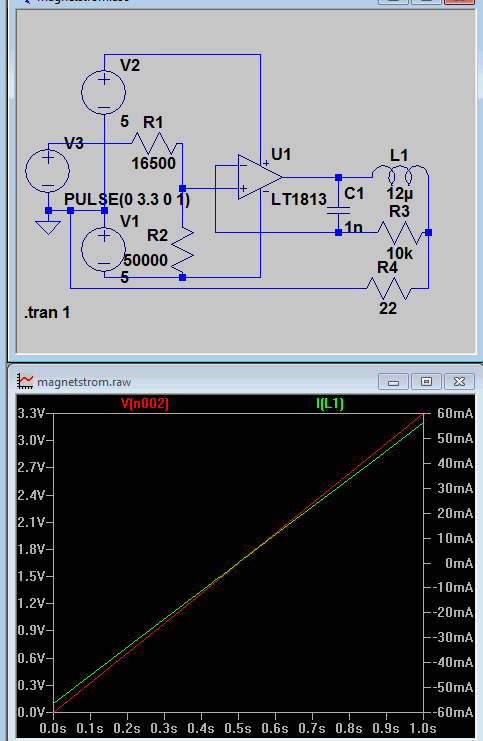Select the V1 voltage source symbol
The width and height of the screenshot is (483, 741).
(104, 250)
